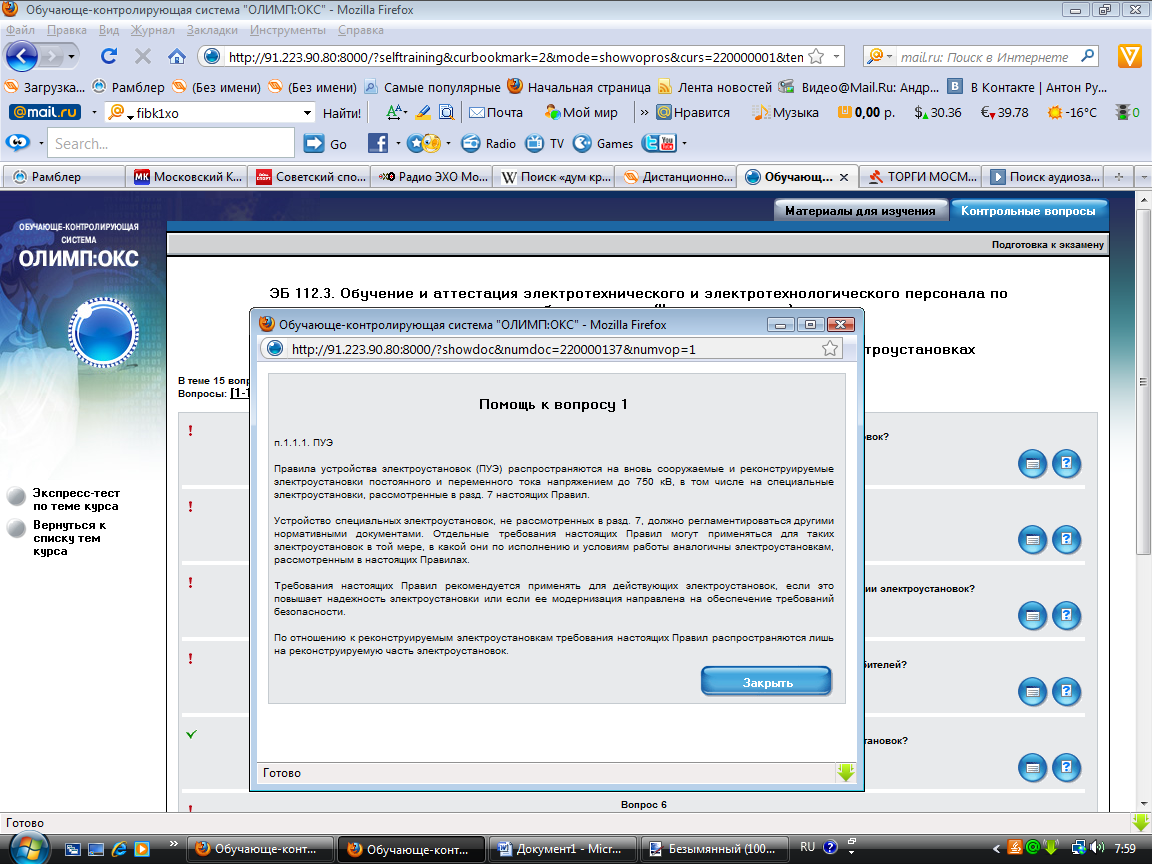Open the Инструменты menu
This screenshot has height=864, width=1152.
287,30
